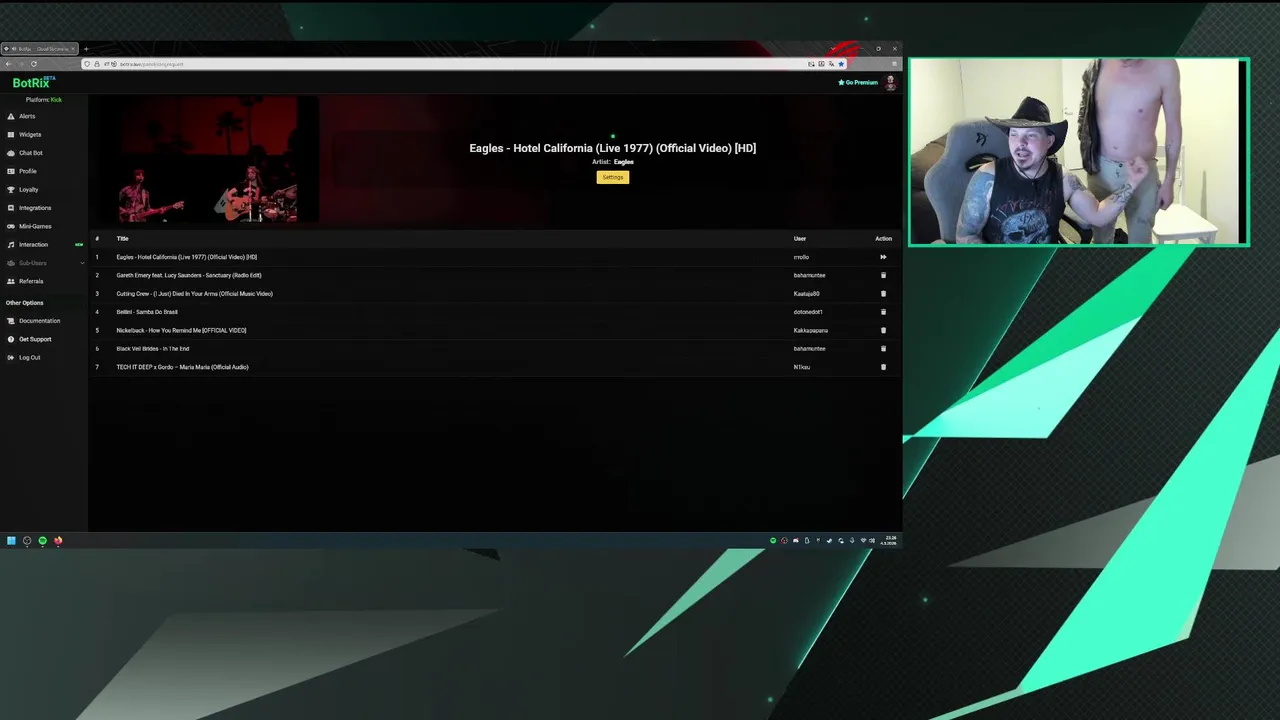Select Nickelback How You Remind Me title
Image resolution: width=1280 pixels, height=720 pixels.
click(x=181, y=330)
